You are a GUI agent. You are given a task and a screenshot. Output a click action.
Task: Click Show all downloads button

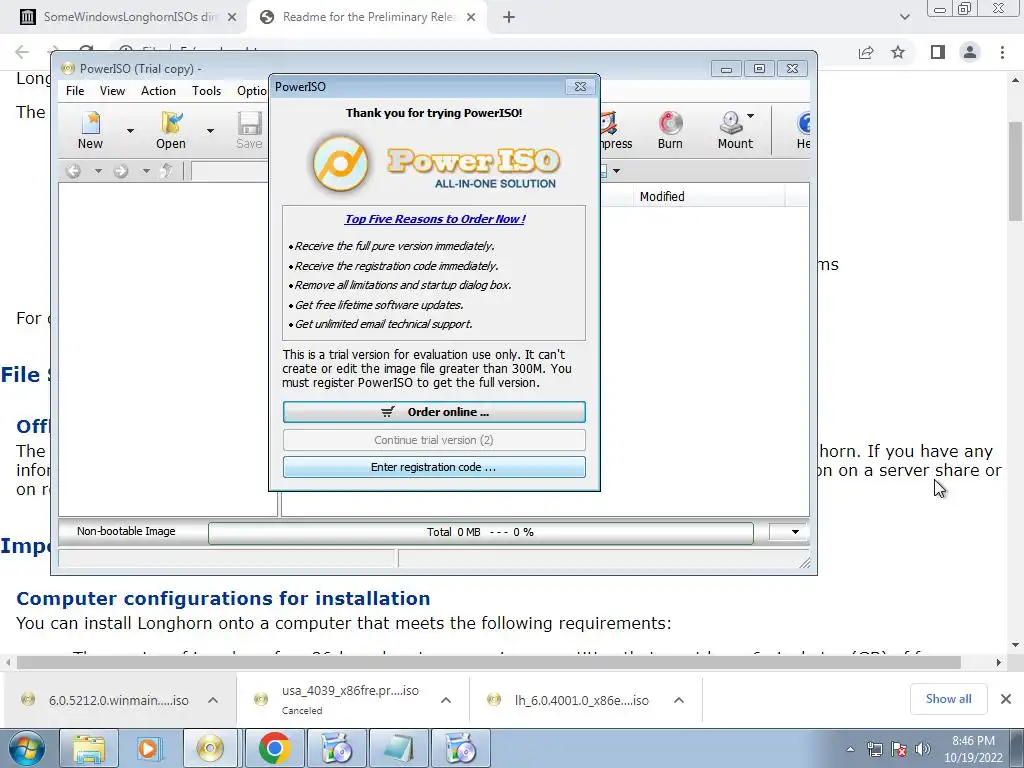[x=948, y=699]
